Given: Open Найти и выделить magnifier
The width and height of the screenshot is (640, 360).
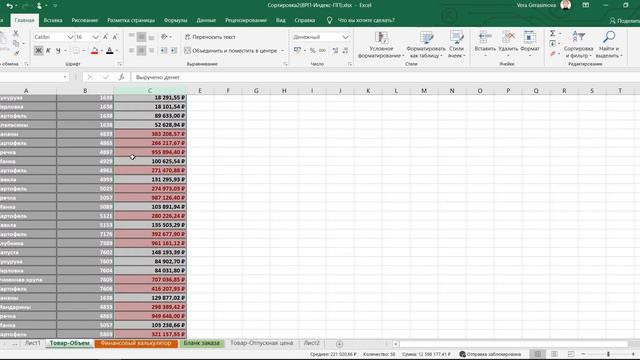Looking at the screenshot, I should (609, 44).
